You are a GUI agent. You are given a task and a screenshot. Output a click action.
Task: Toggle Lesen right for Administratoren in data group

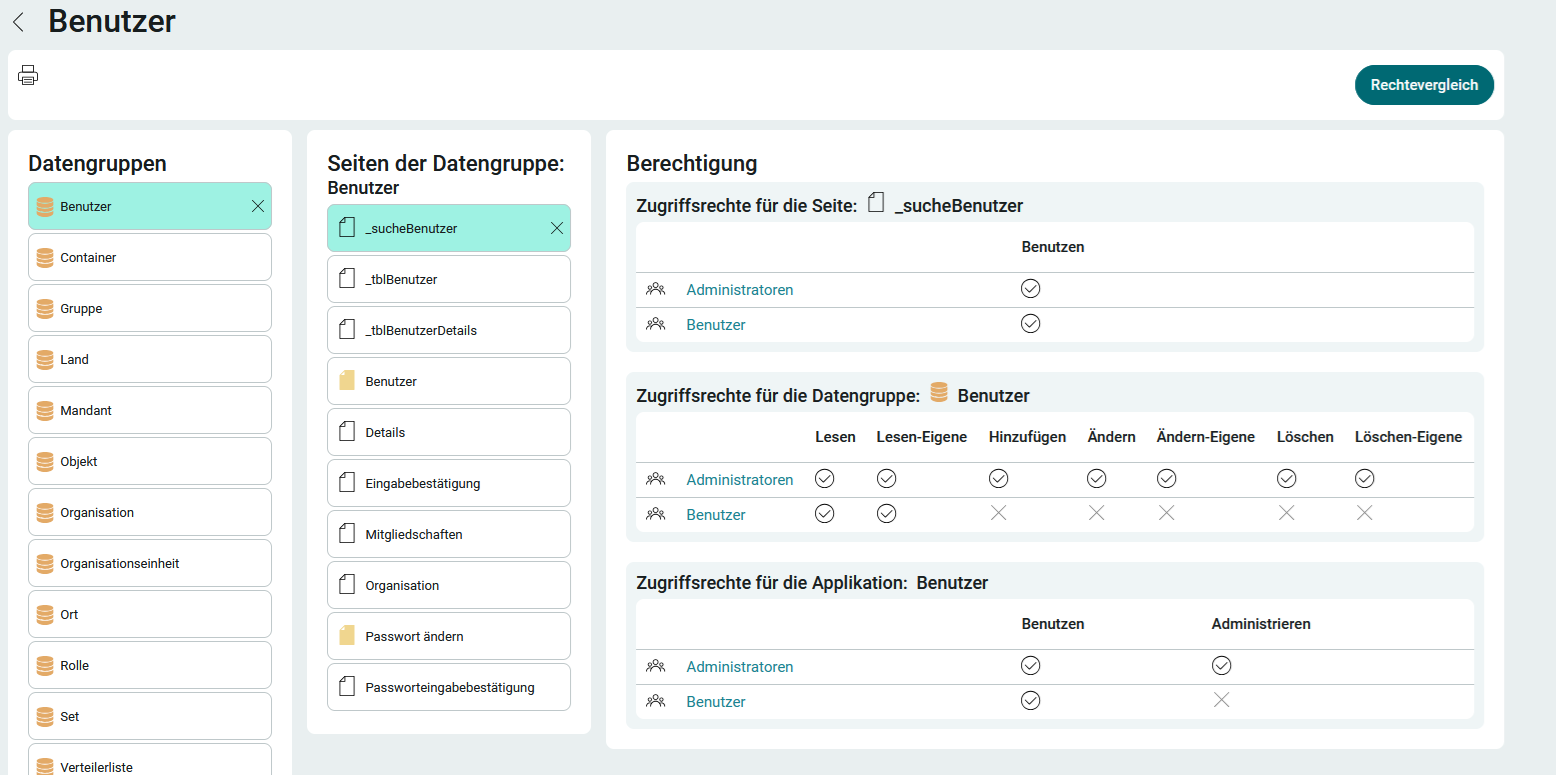pos(825,479)
